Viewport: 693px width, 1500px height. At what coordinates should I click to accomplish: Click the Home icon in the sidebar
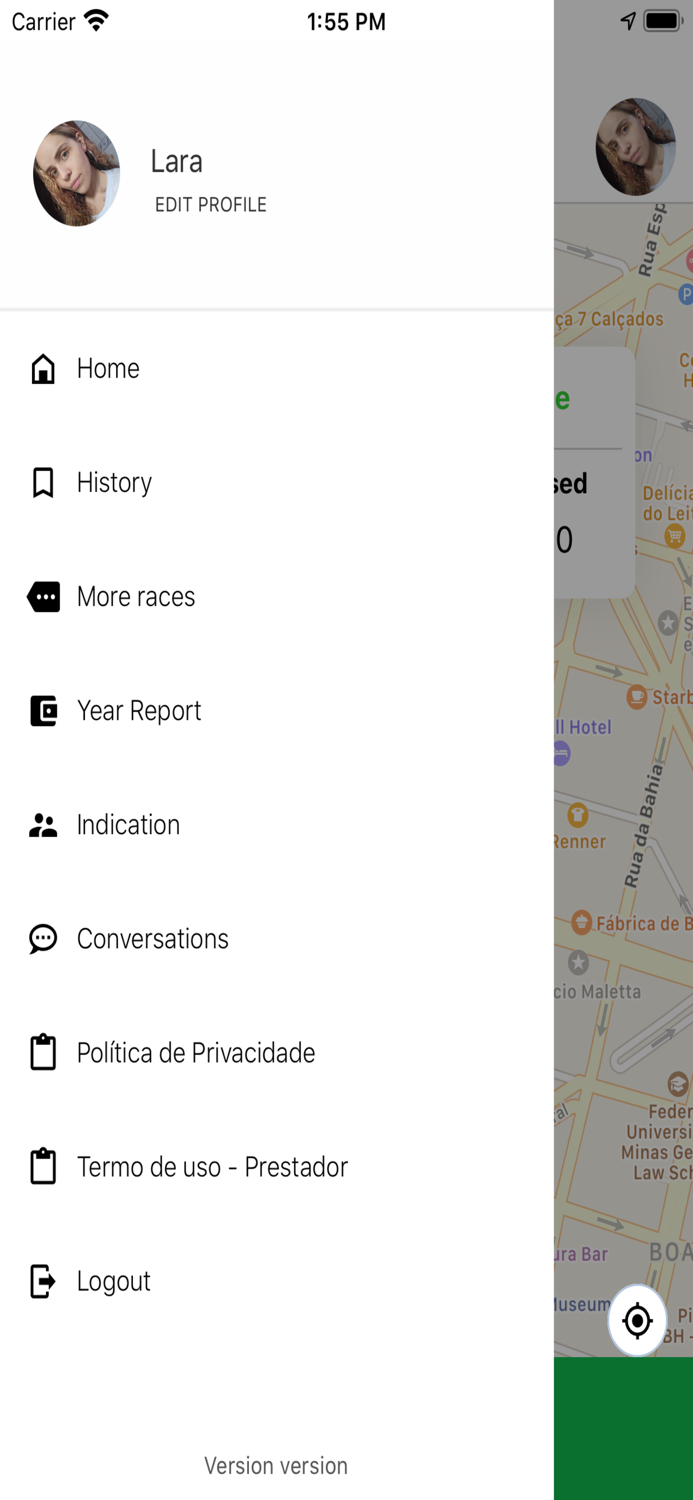(x=43, y=368)
